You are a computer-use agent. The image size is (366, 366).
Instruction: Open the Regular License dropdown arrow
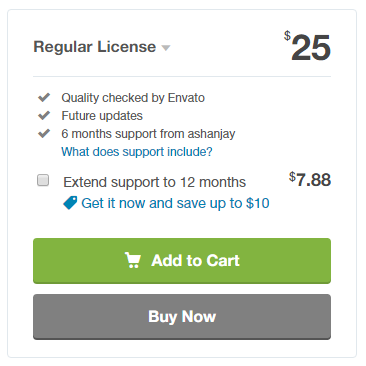[166, 48]
